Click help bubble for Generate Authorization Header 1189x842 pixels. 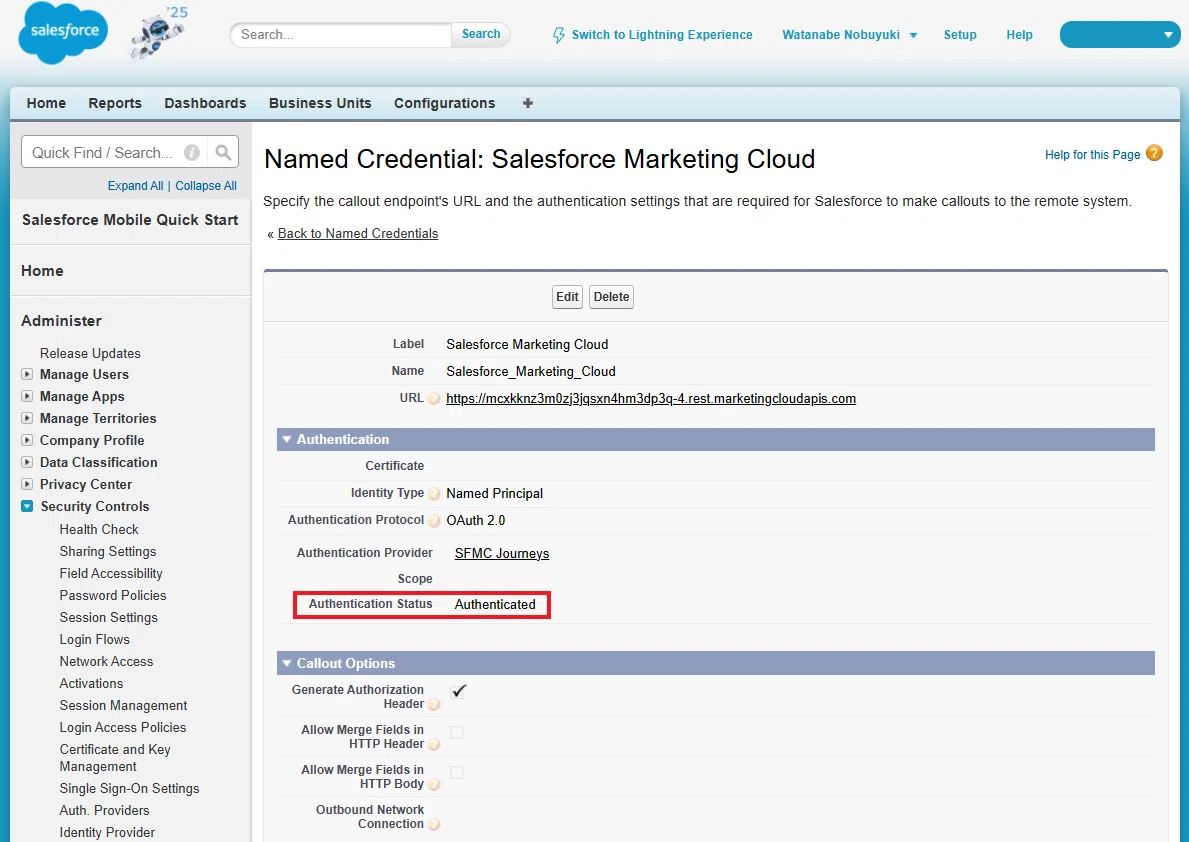point(434,705)
